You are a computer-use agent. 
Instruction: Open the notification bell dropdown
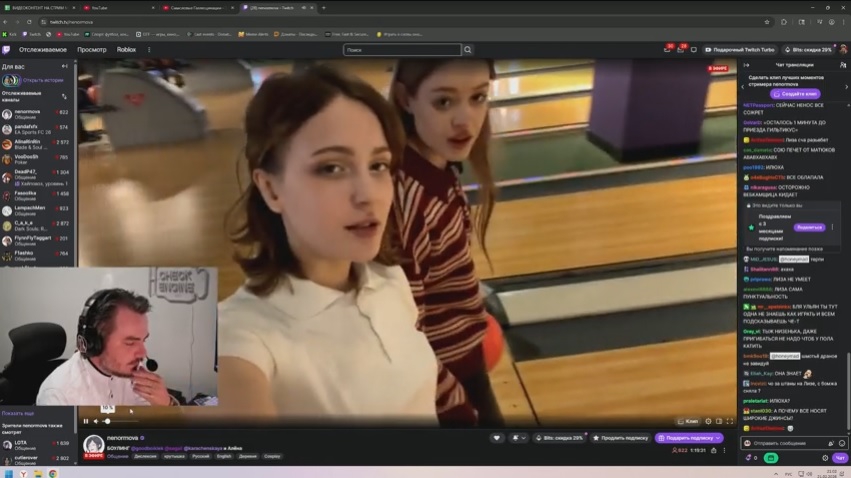[x=518, y=438]
